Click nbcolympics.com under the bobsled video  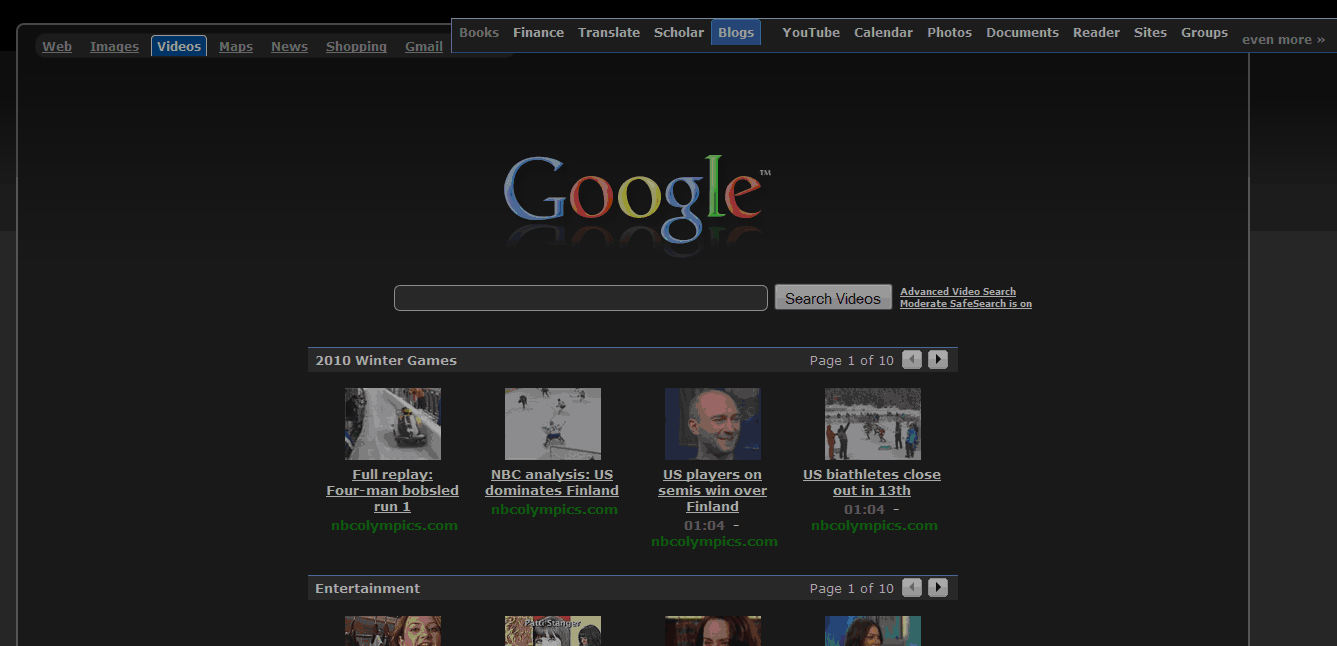click(x=395, y=525)
